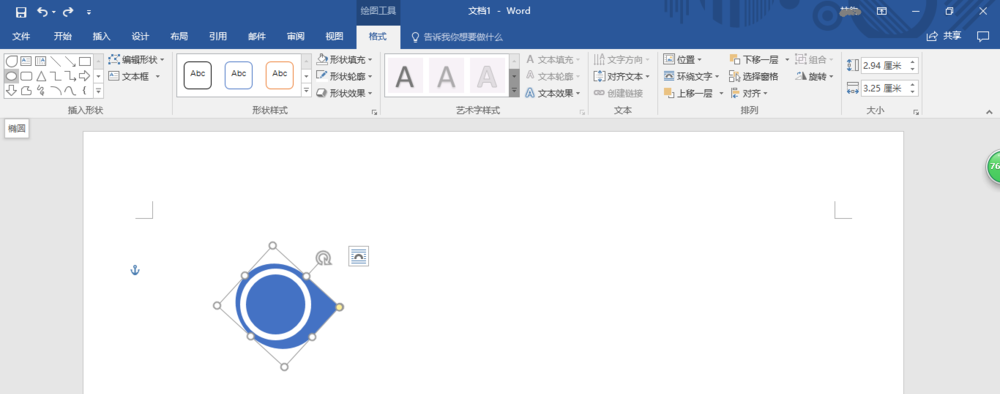
Task: Switch to the 插入 tab
Action: (101, 36)
